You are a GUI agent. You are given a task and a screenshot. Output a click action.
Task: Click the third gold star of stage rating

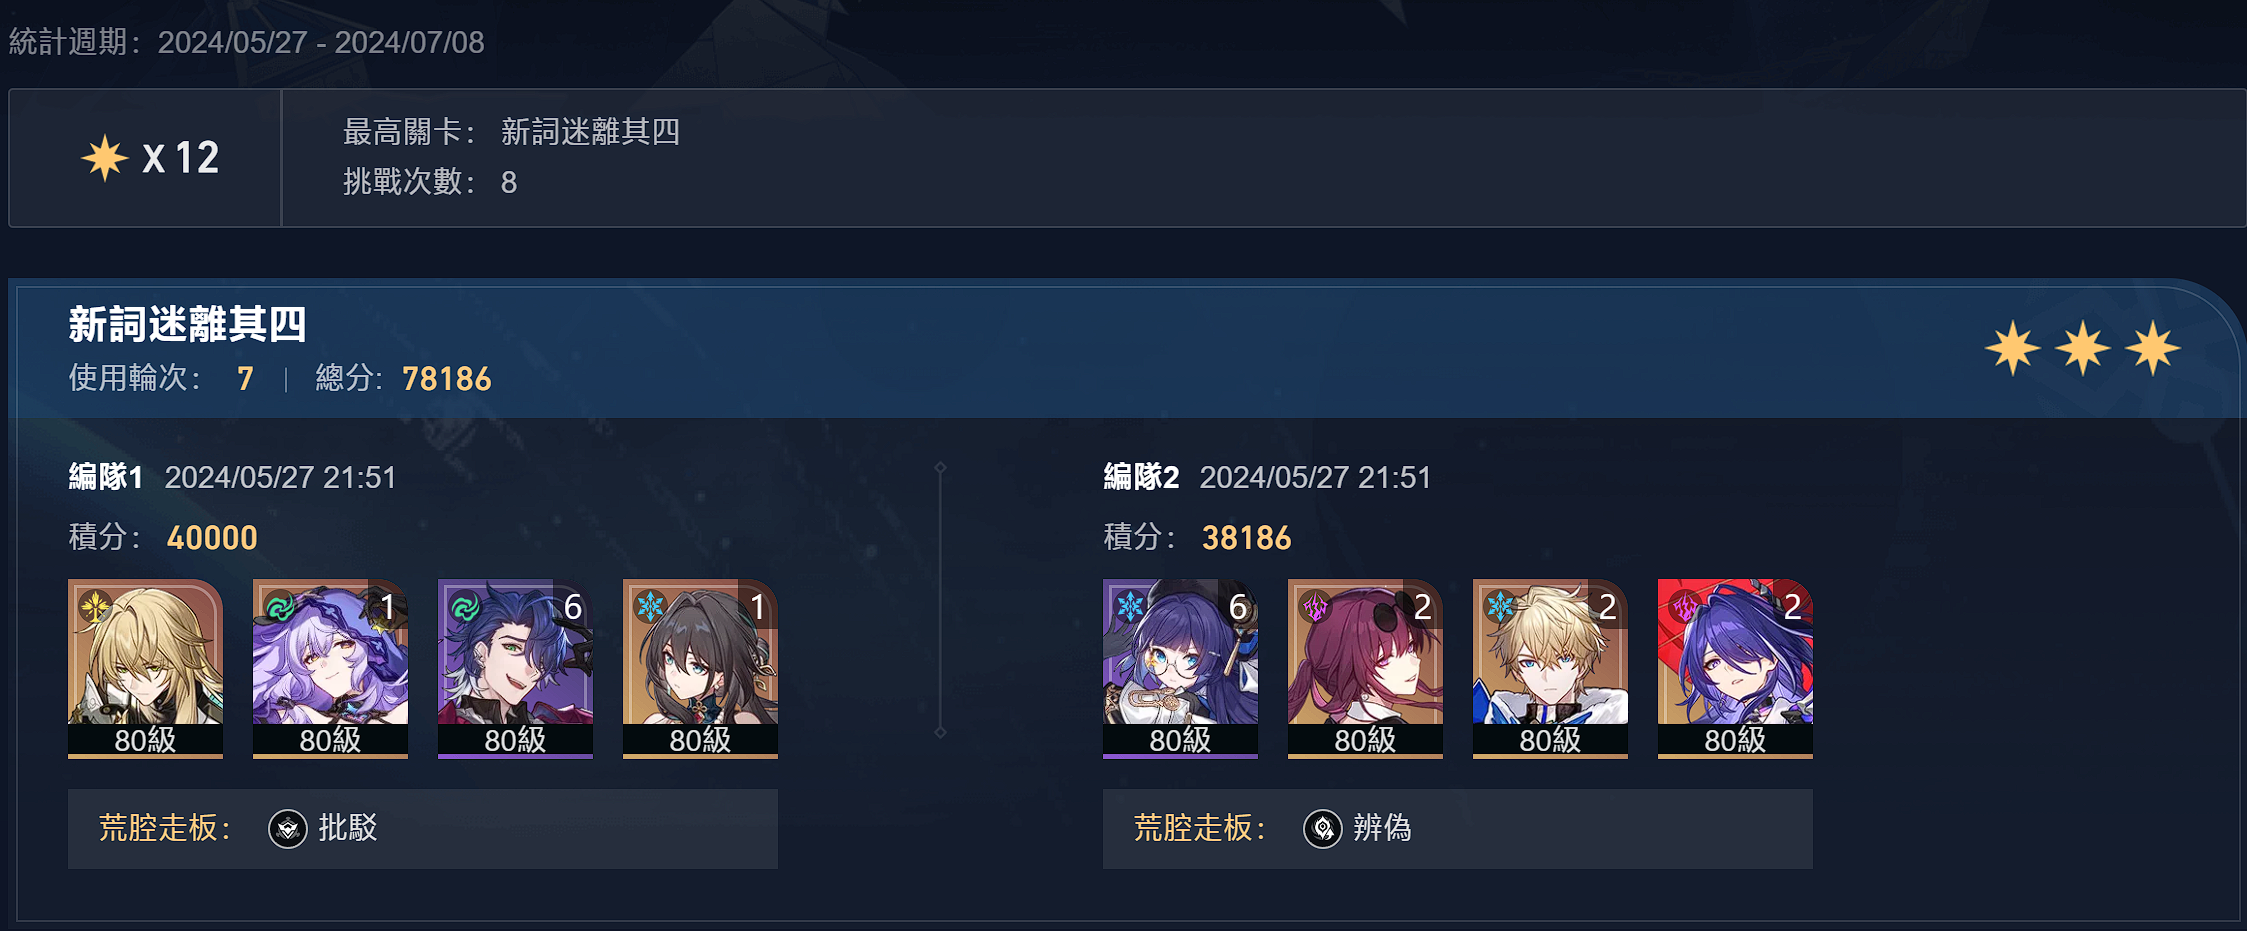[x=2153, y=348]
